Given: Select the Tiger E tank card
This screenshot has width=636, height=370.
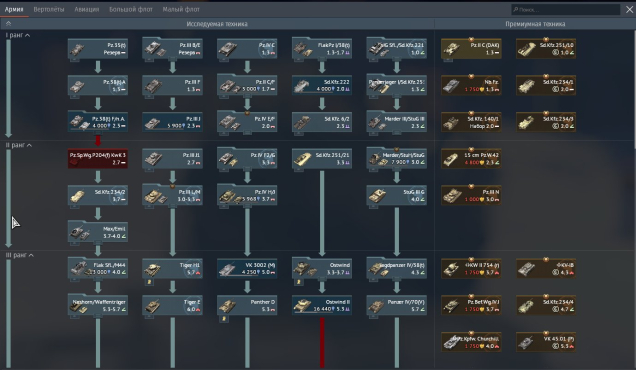Looking at the screenshot, I should pos(172,305).
